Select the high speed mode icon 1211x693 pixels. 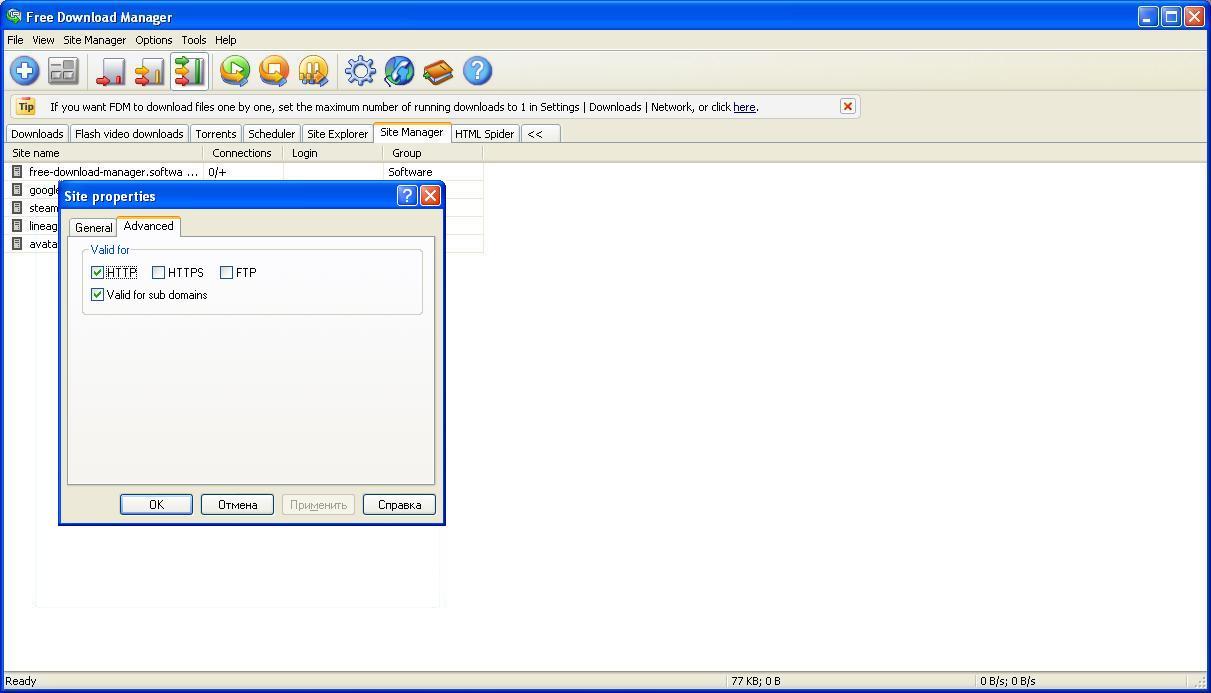pyautogui.click(x=190, y=70)
